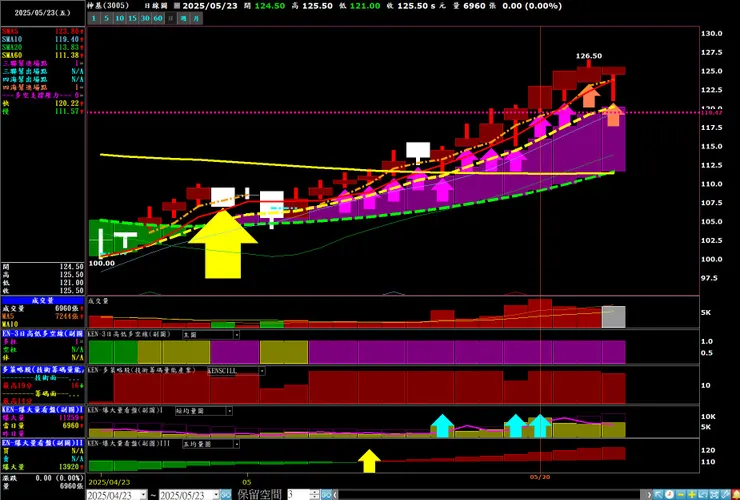Open the 五均量圖 dropdown in 爆大量看盤 III panel

point(236,444)
